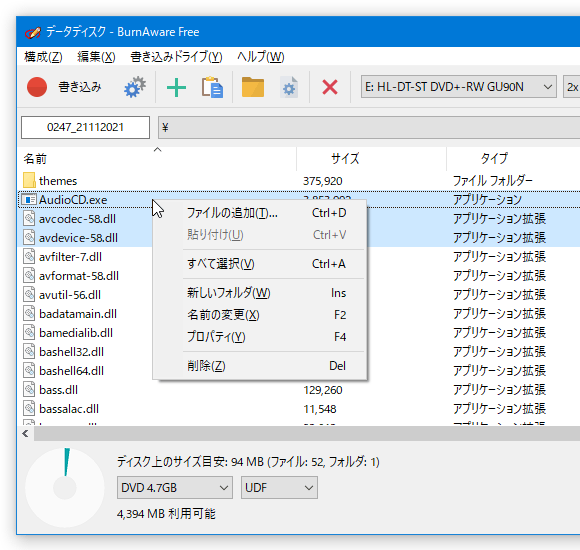Open the ヘルプ(W) menu
The height and width of the screenshot is (550, 580).
(x=260, y=57)
